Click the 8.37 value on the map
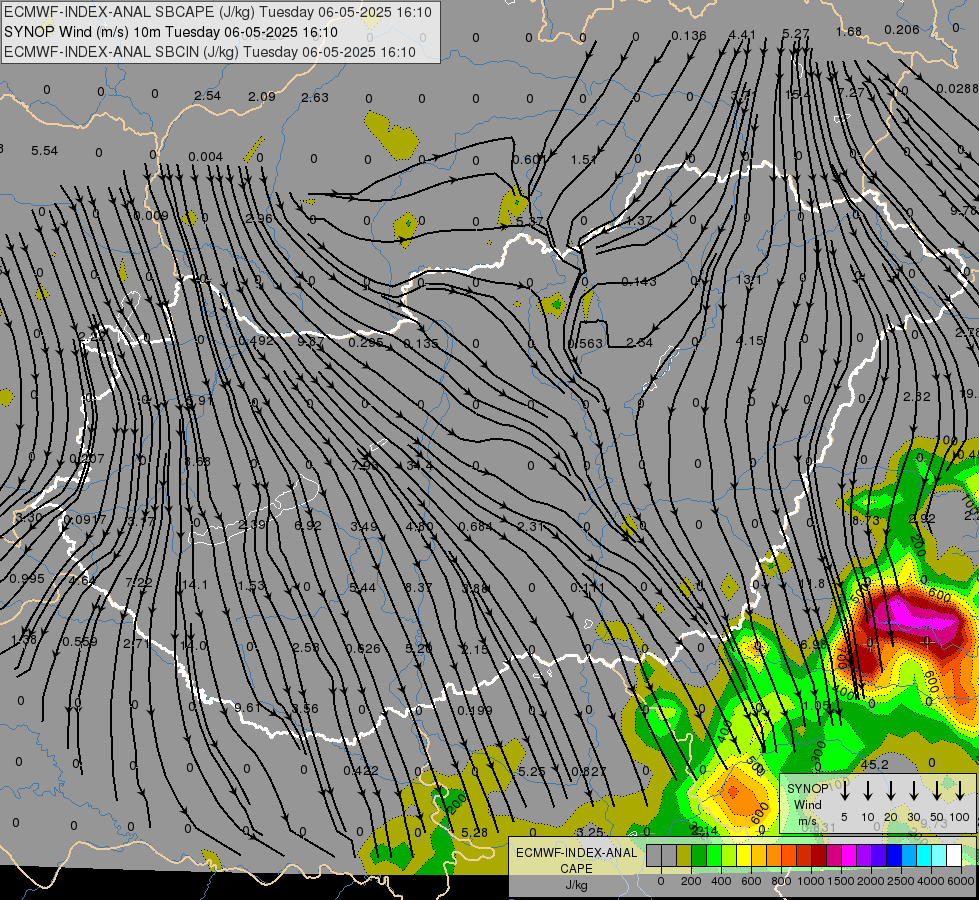979x900 pixels. (418, 586)
